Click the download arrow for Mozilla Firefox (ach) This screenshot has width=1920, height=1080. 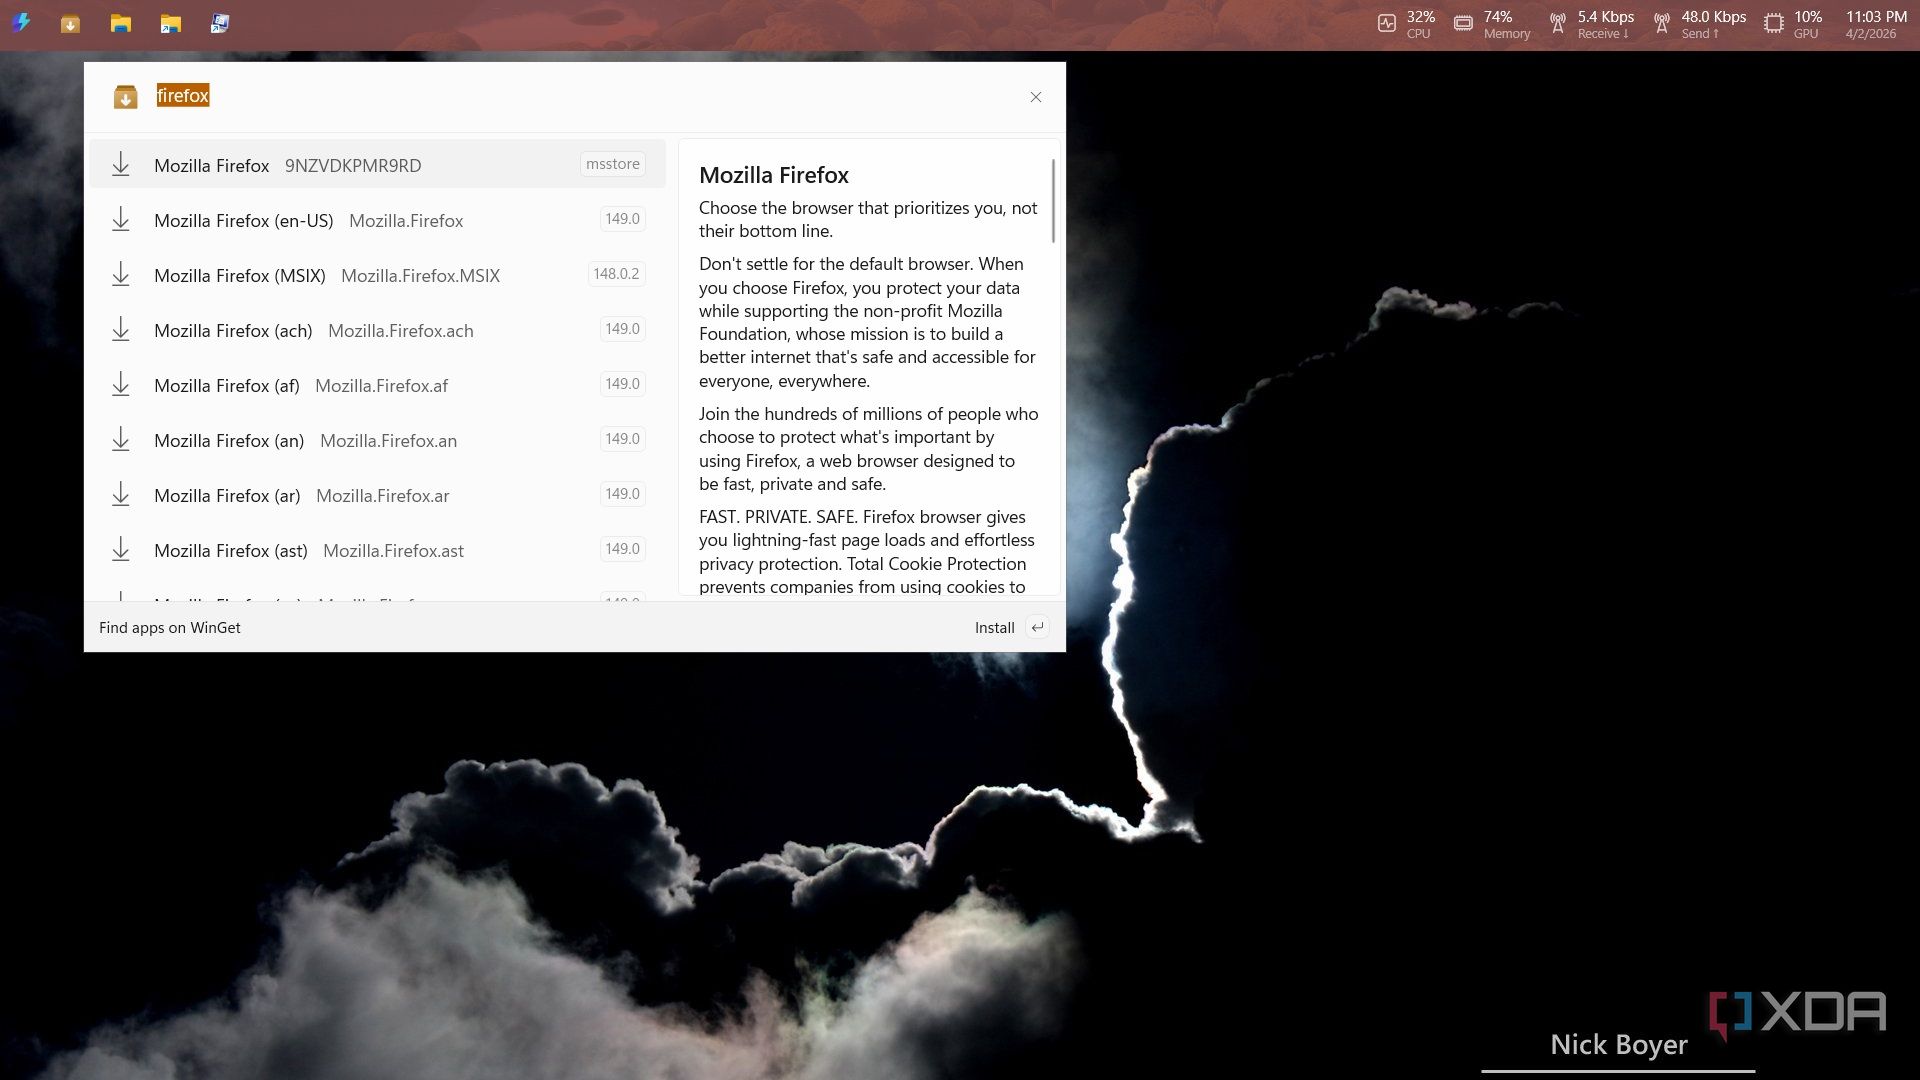121,330
